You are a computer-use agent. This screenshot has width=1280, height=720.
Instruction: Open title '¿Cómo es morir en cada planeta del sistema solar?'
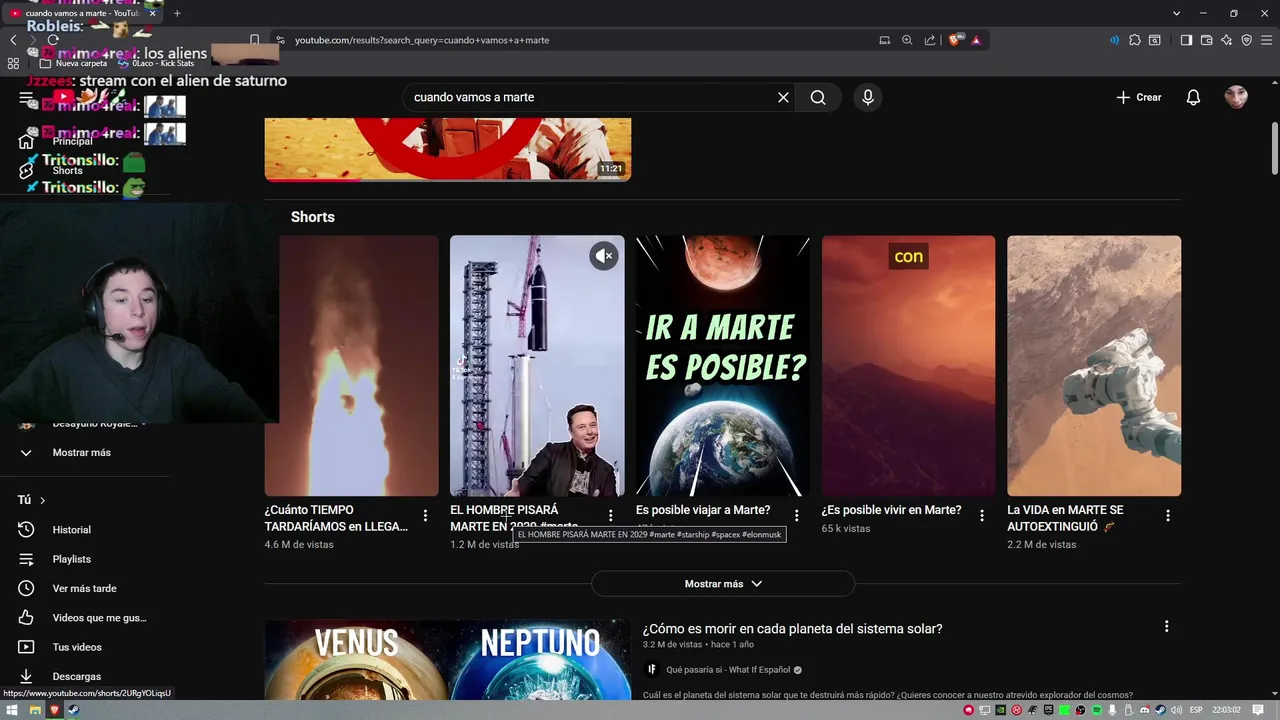(792, 629)
